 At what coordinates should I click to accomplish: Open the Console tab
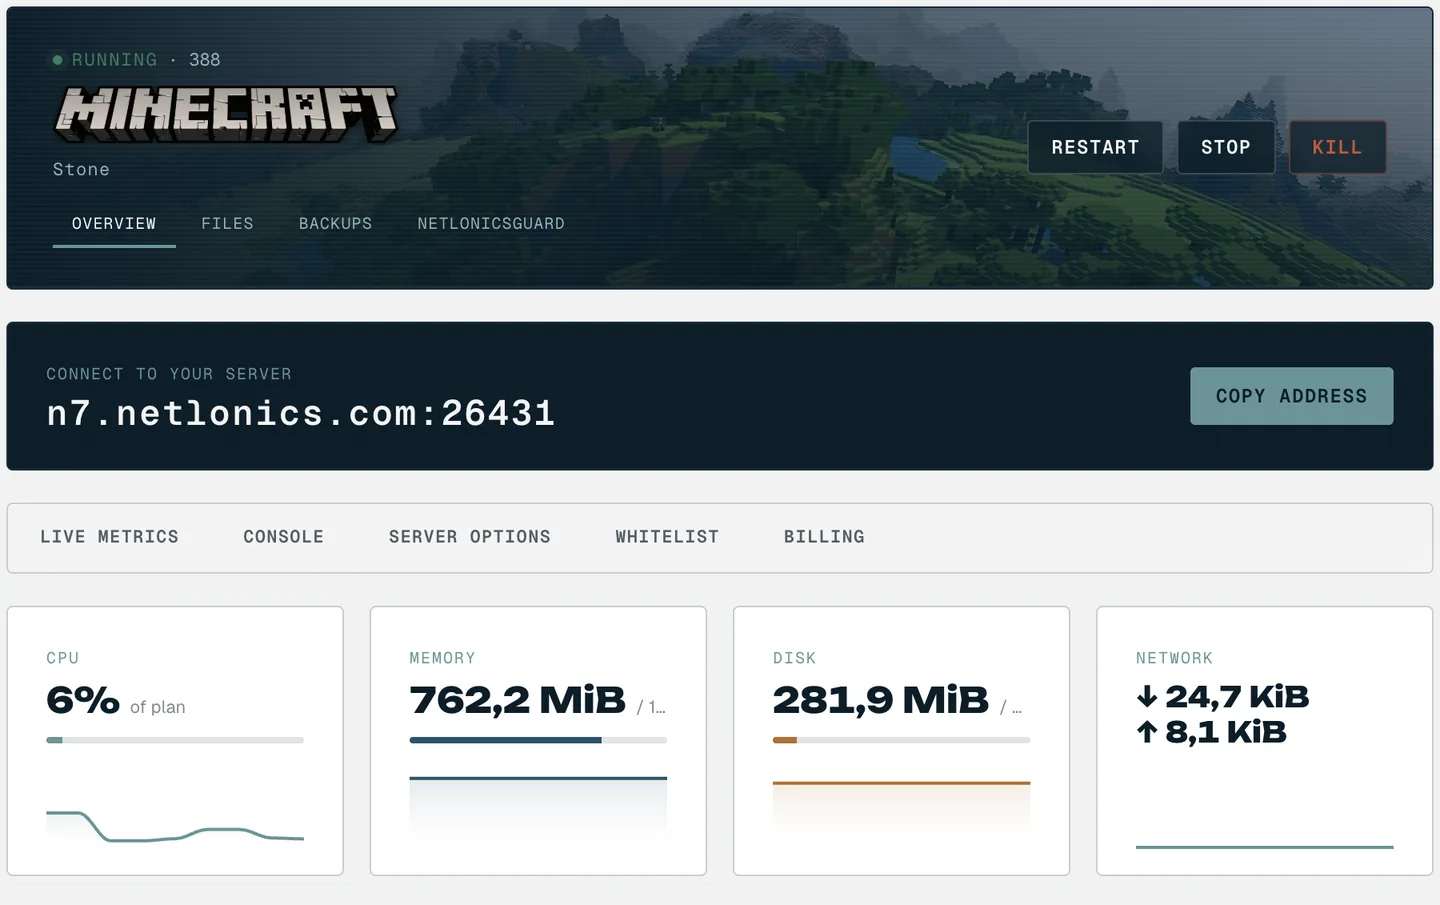[x=283, y=537]
